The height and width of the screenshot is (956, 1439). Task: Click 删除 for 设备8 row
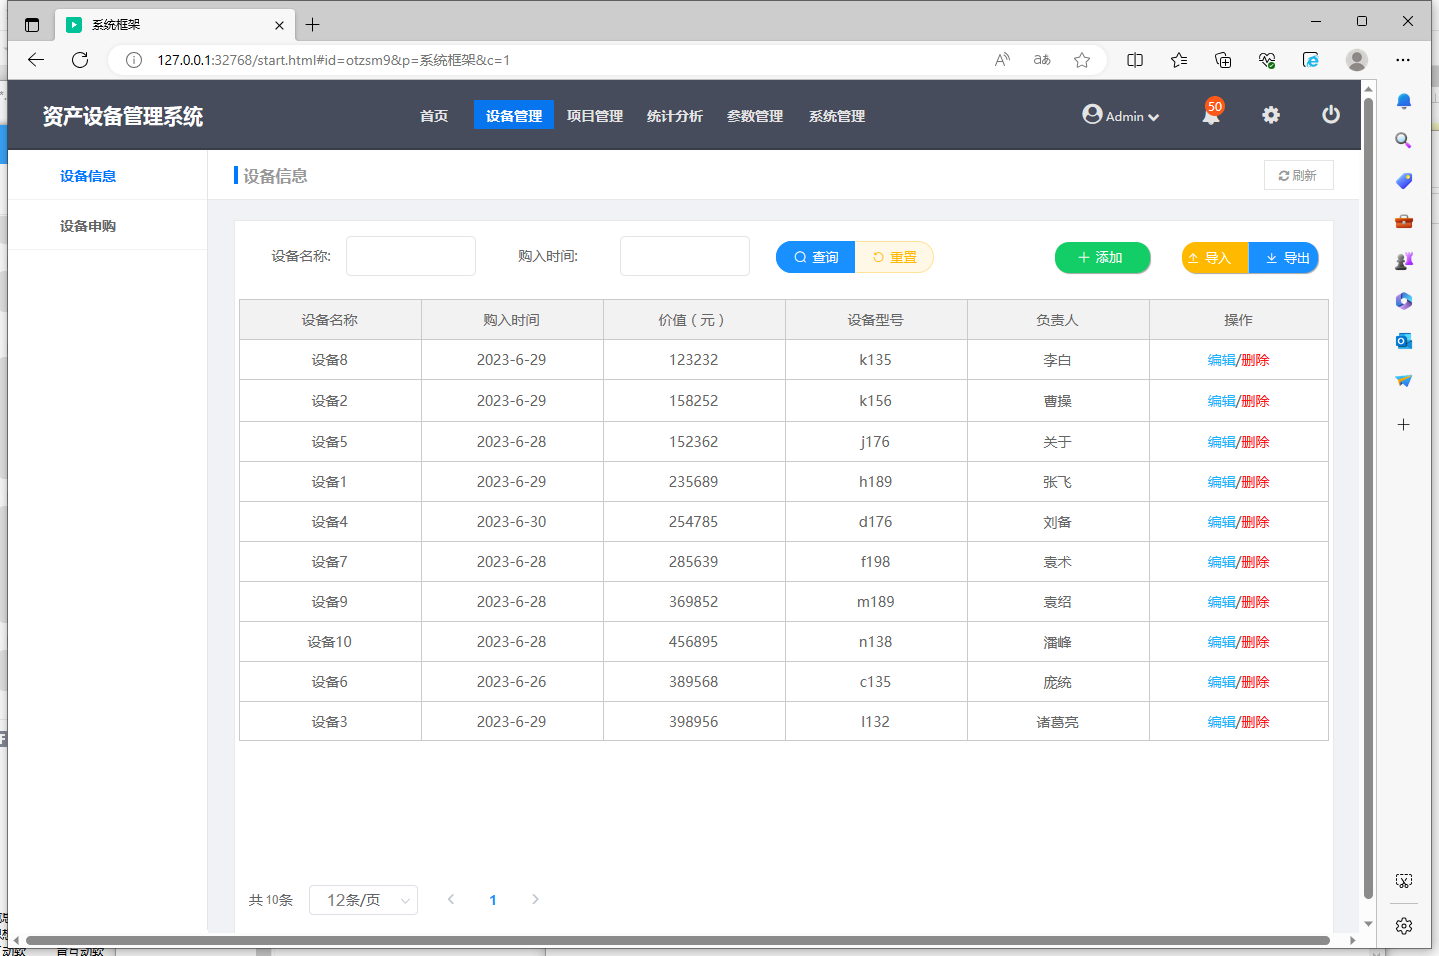tap(1255, 360)
